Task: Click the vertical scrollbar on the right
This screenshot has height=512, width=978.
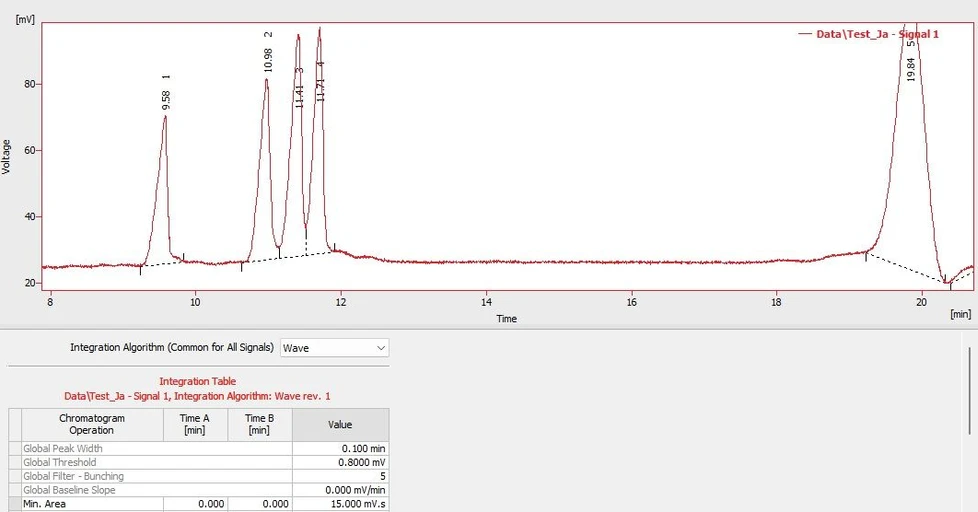Action: click(x=967, y=390)
